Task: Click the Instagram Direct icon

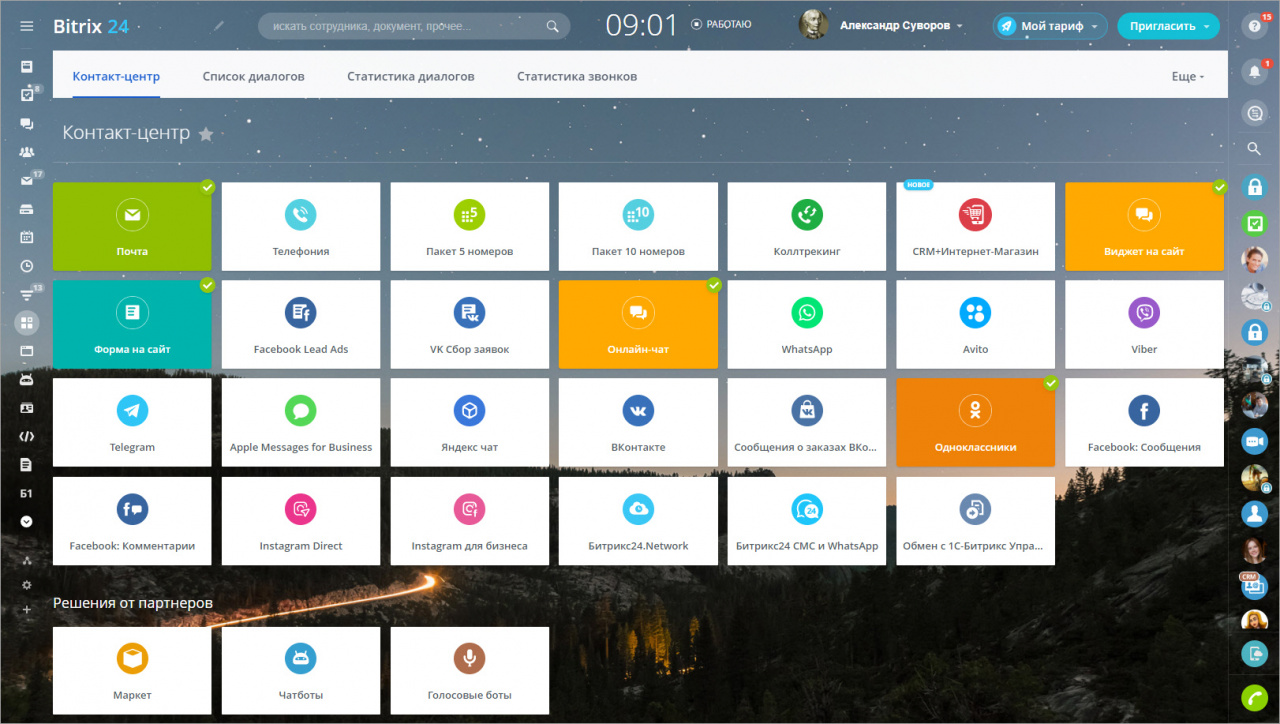Action: pyautogui.click(x=300, y=510)
